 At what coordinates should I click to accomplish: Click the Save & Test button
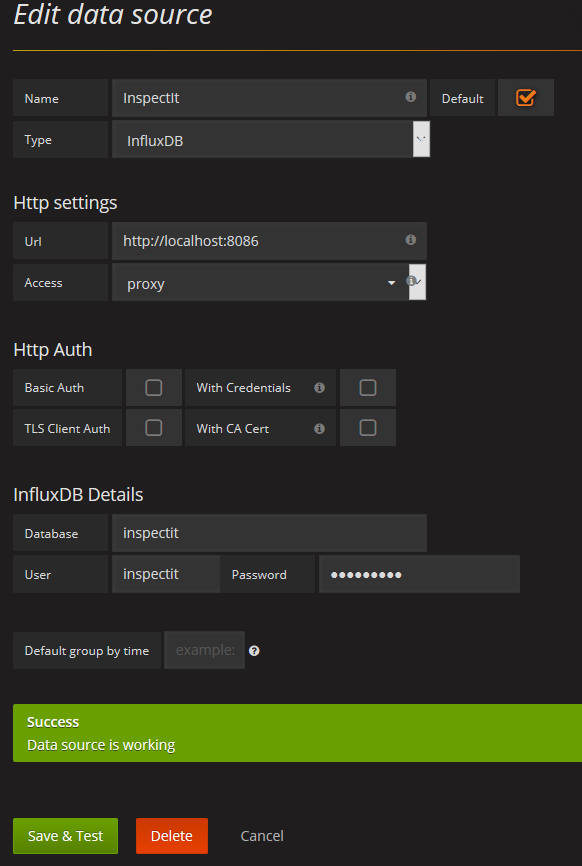click(65, 836)
